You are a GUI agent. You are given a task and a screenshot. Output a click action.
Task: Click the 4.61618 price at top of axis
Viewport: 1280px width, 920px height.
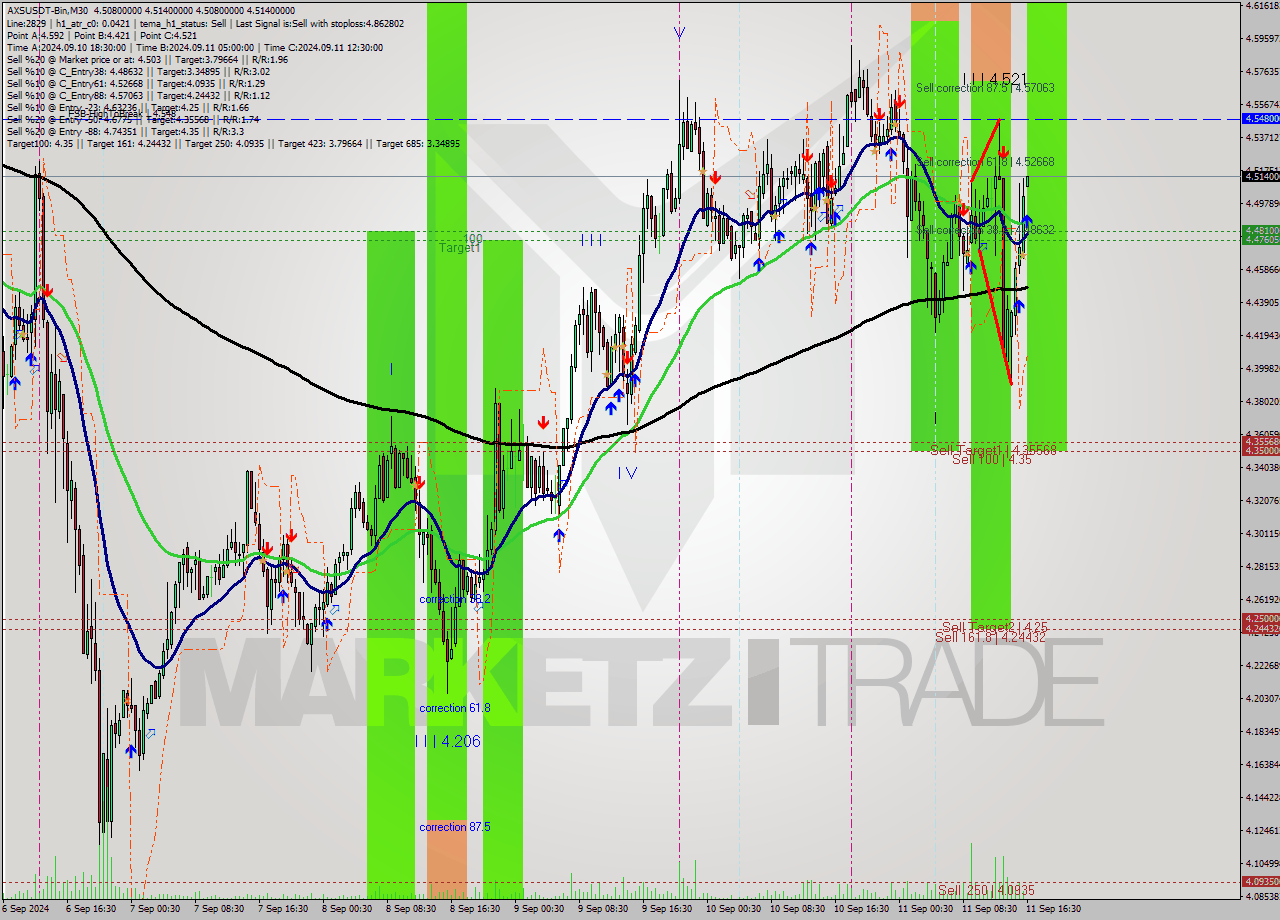(1262, 6)
